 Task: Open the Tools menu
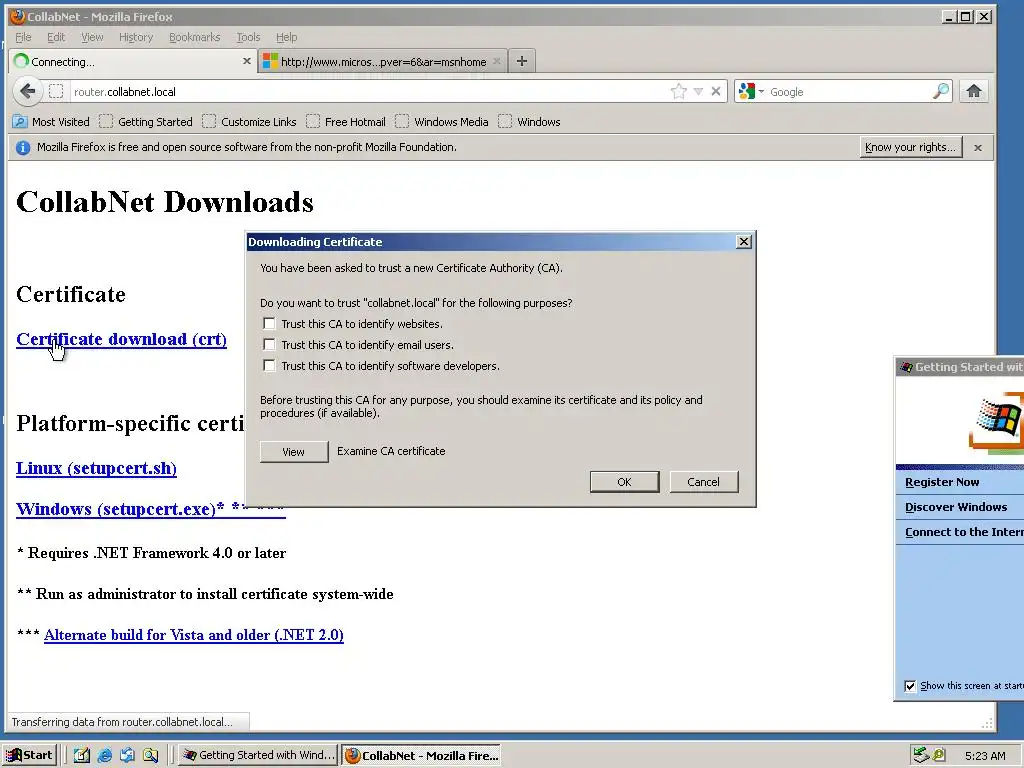click(x=248, y=37)
